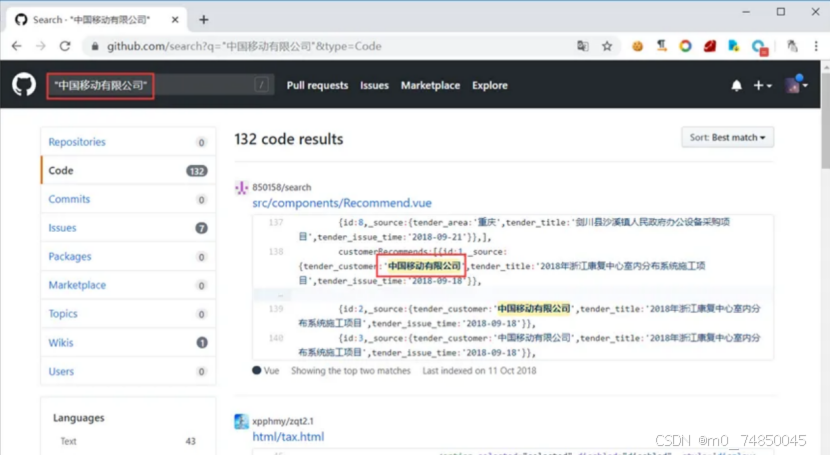
Task: Bookmark this page with the star icon
Action: pos(607,46)
